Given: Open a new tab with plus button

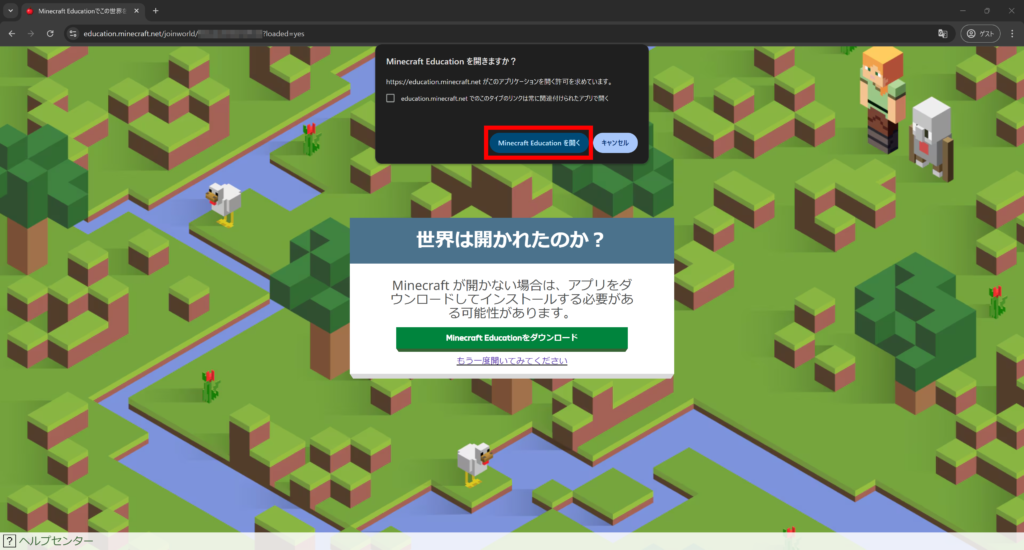Looking at the screenshot, I should pyautogui.click(x=155, y=10).
